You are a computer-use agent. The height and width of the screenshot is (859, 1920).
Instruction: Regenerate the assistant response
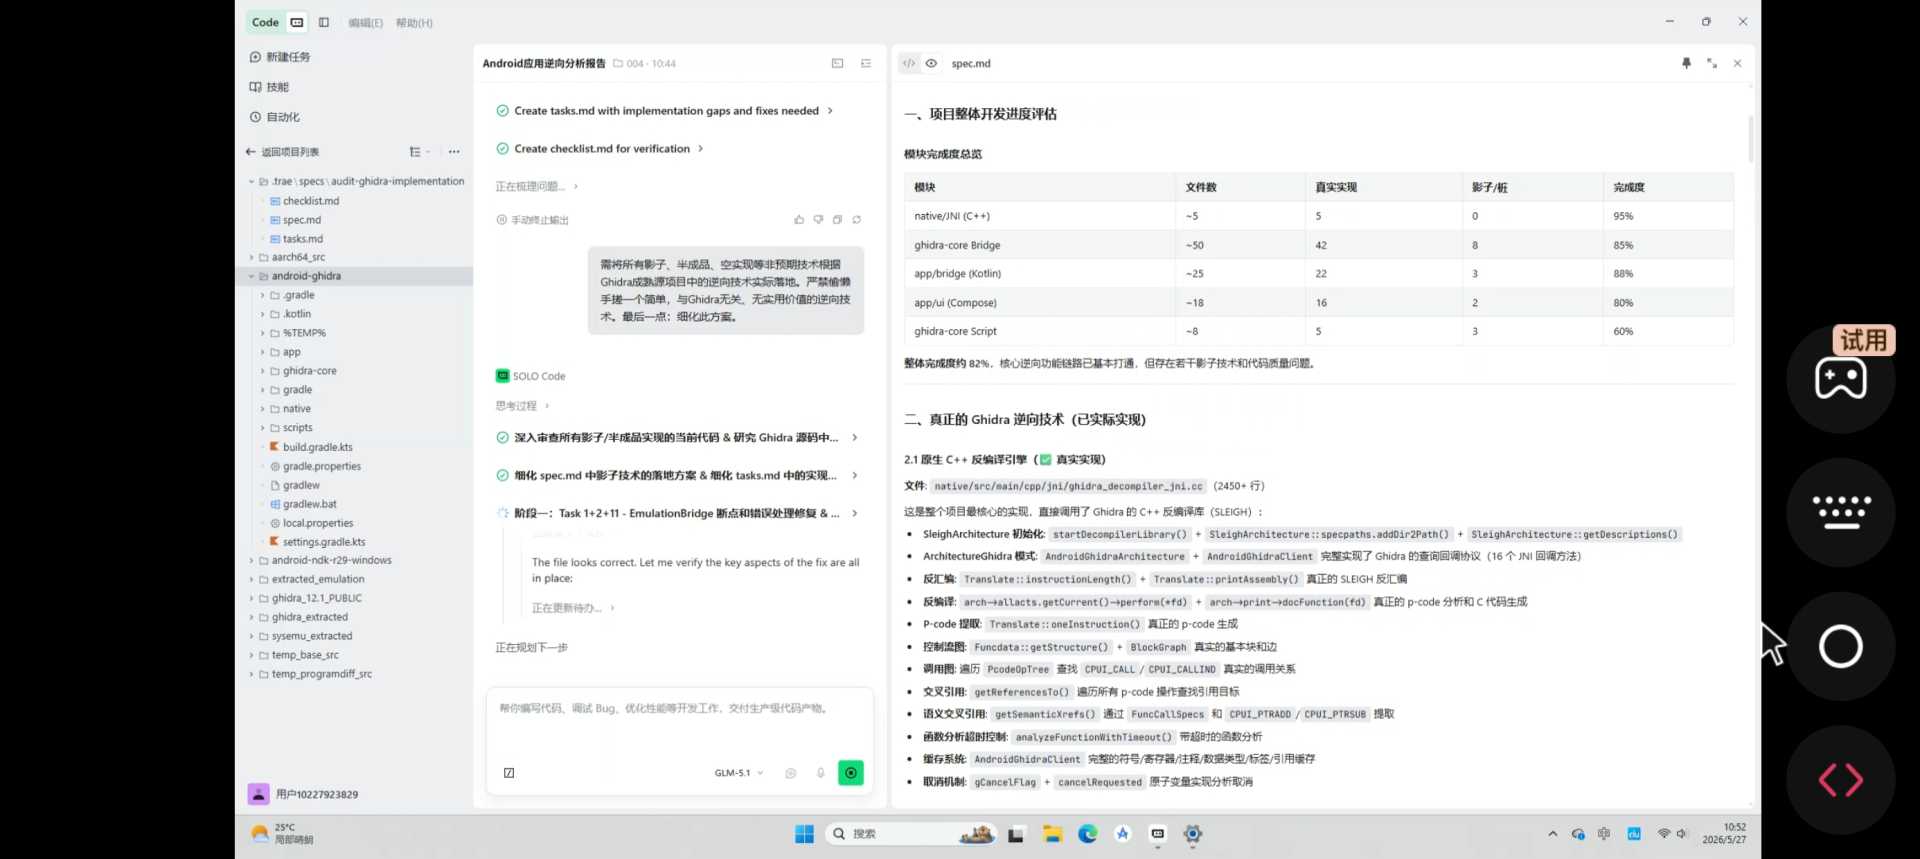(857, 220)
